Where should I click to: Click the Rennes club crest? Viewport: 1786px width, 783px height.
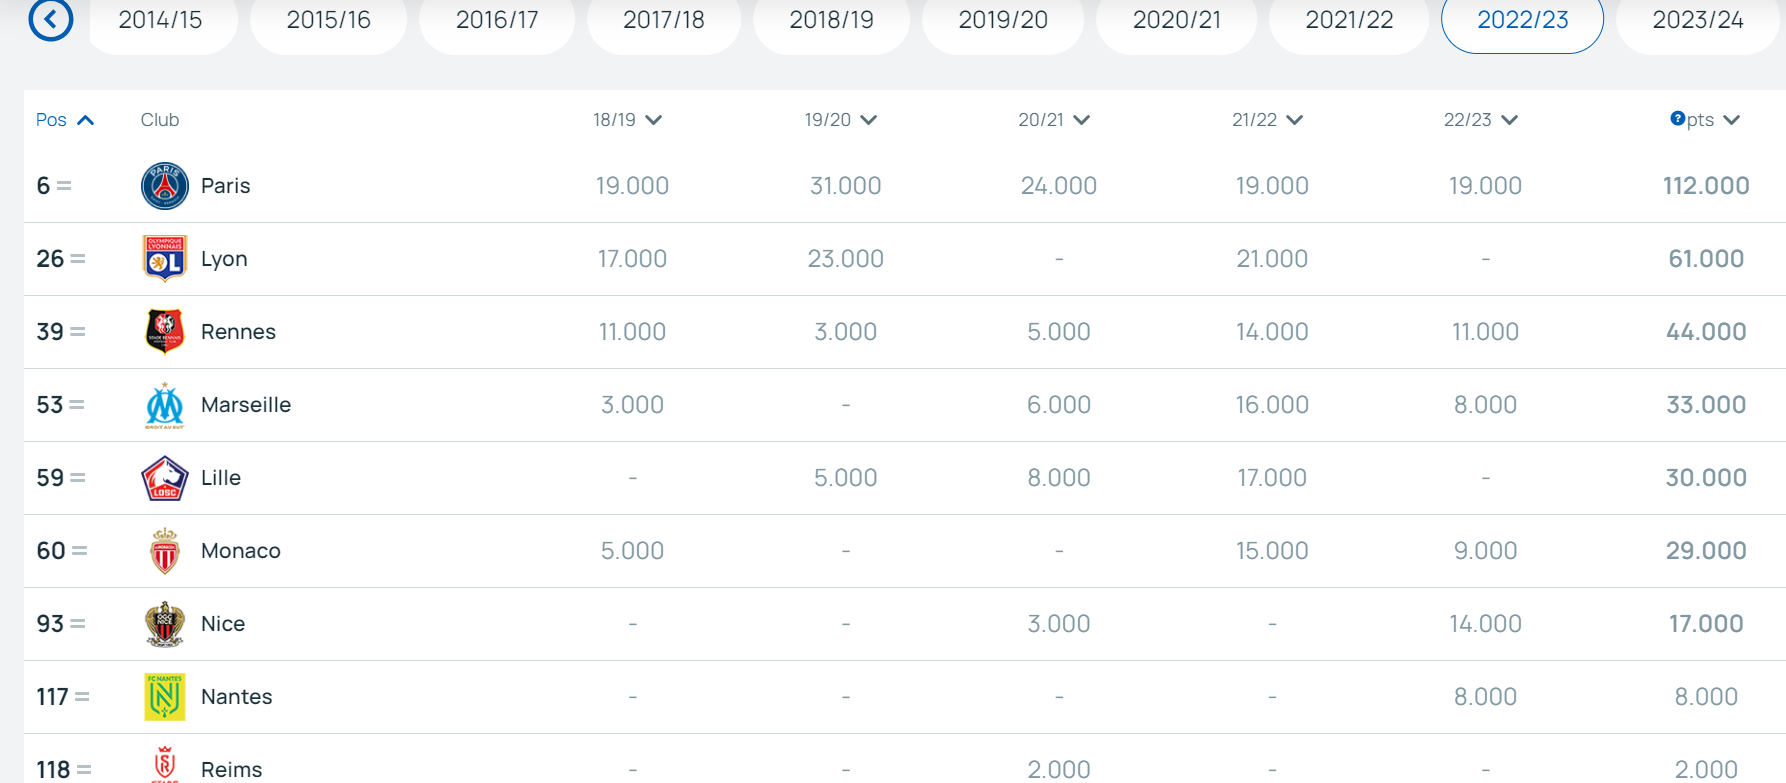165,332
